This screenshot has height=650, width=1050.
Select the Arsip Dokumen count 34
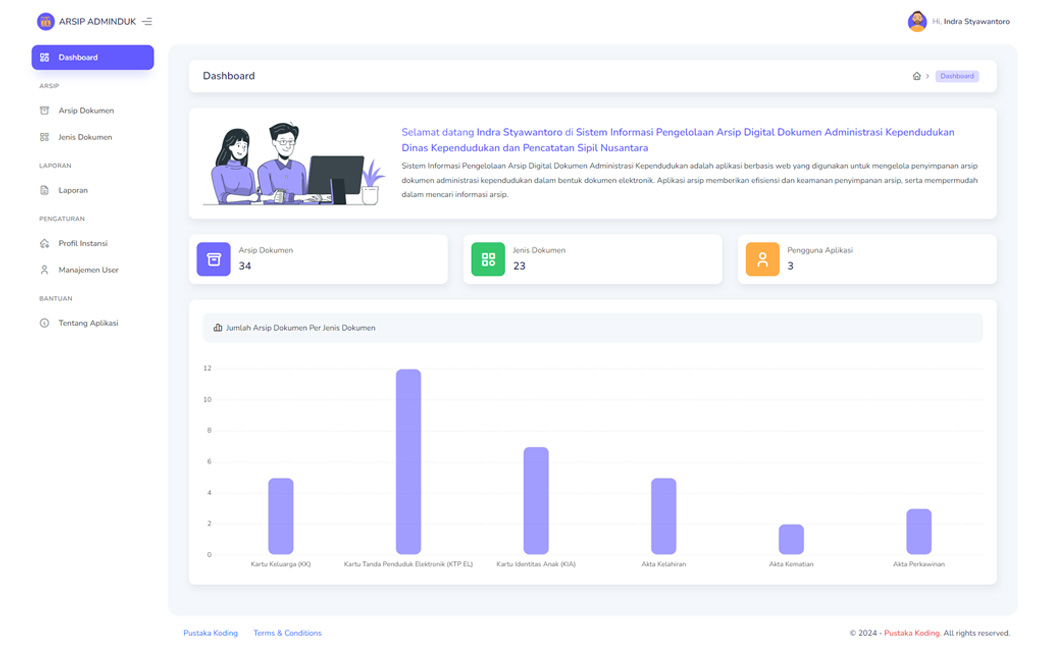coord(245,266)
